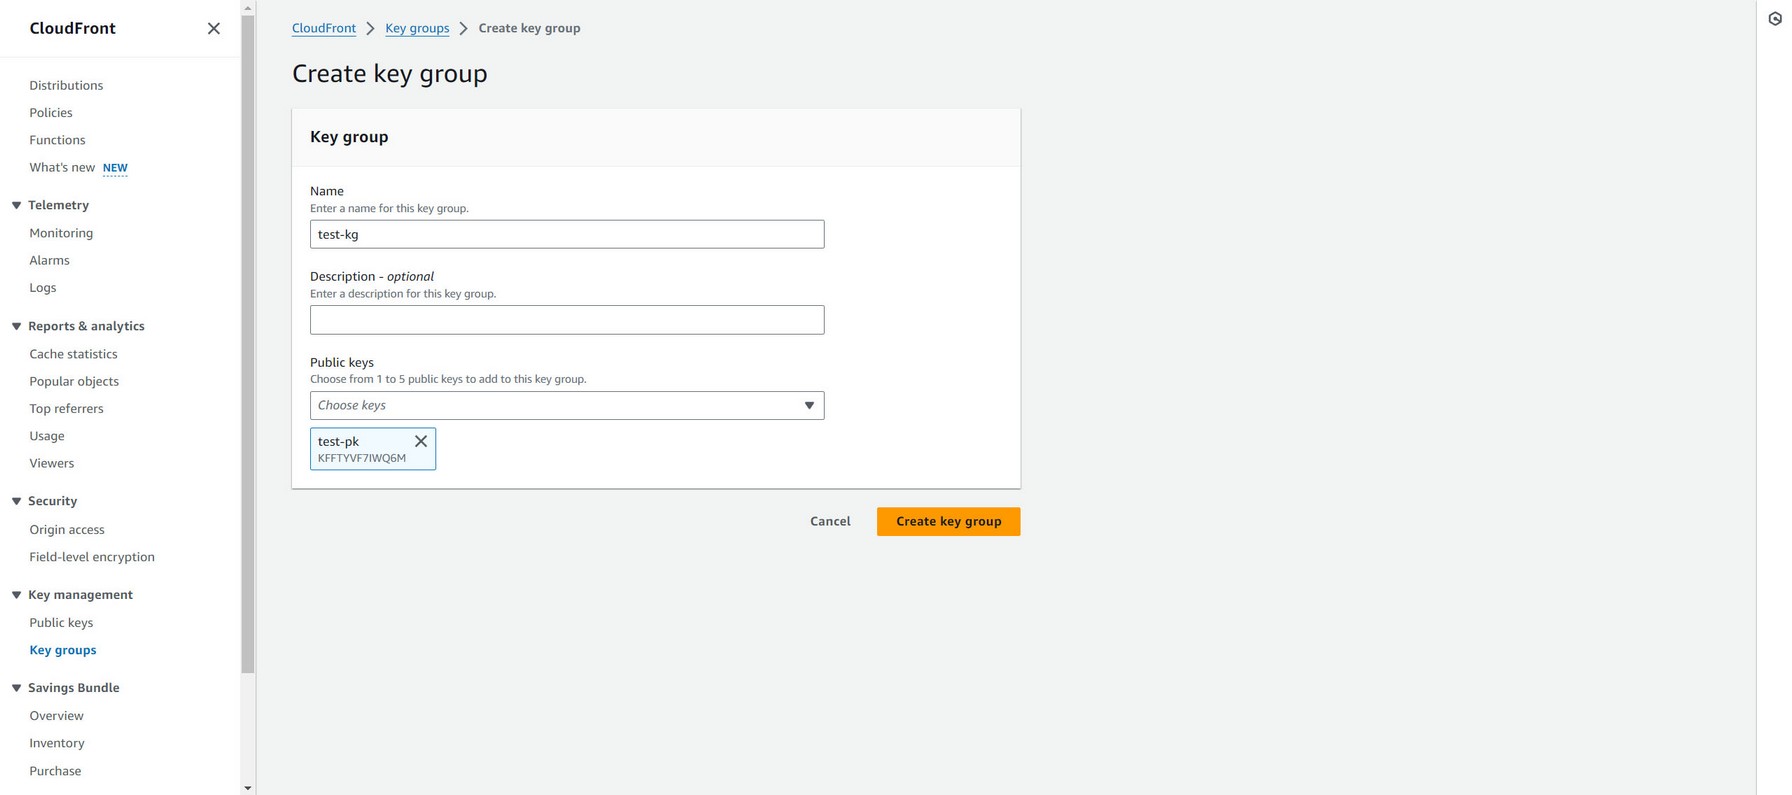Go to CloudFront breadcrumb link
Viewport: 1792px width, 795px height.
[x=323, y=28]
